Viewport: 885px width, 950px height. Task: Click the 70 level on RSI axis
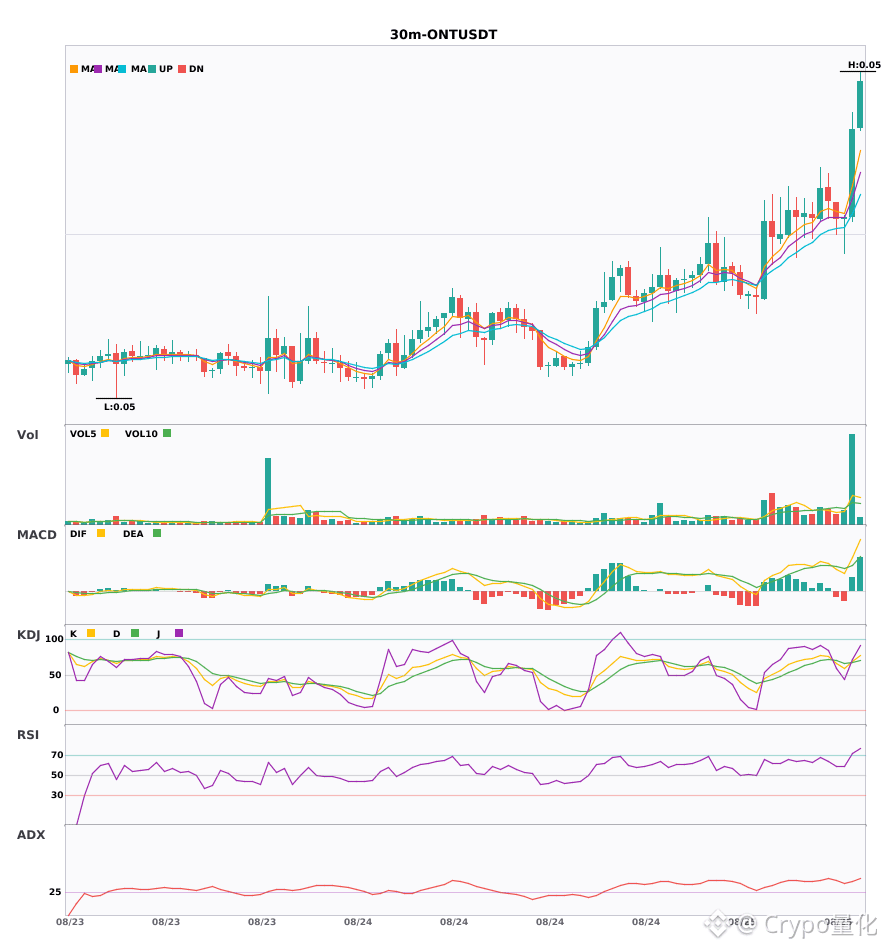pyautogui.click(x=57, y=755)
